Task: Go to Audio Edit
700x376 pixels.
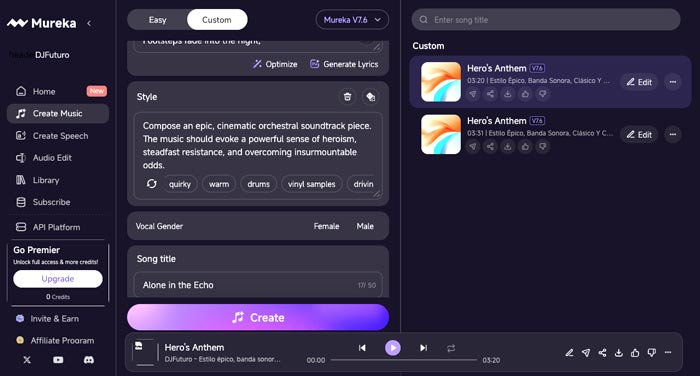Action: (x=58, y=158)
